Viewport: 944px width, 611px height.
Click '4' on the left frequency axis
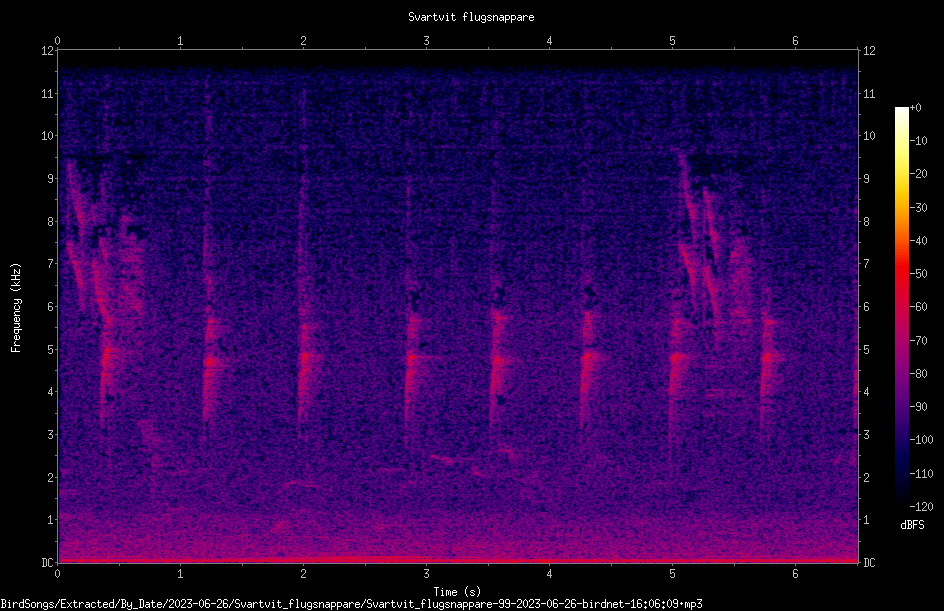click(51, 392)
